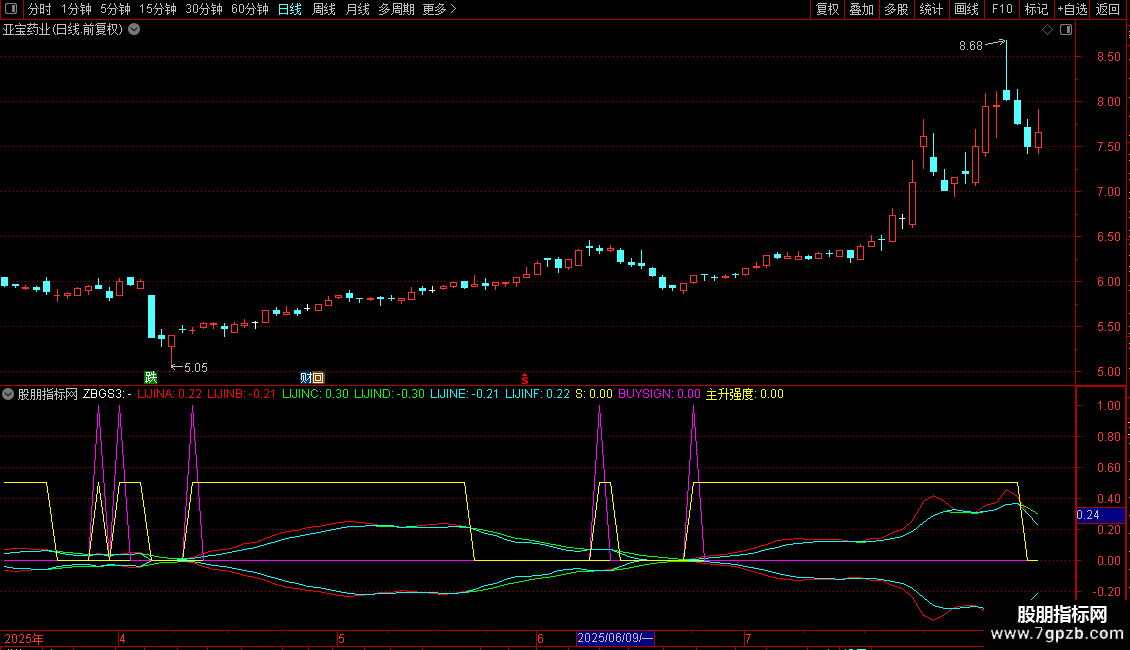1130x650 pixels.
Task: Click the 财 finance marker icon
Action: pyautogui.click(x=306, y=378)
